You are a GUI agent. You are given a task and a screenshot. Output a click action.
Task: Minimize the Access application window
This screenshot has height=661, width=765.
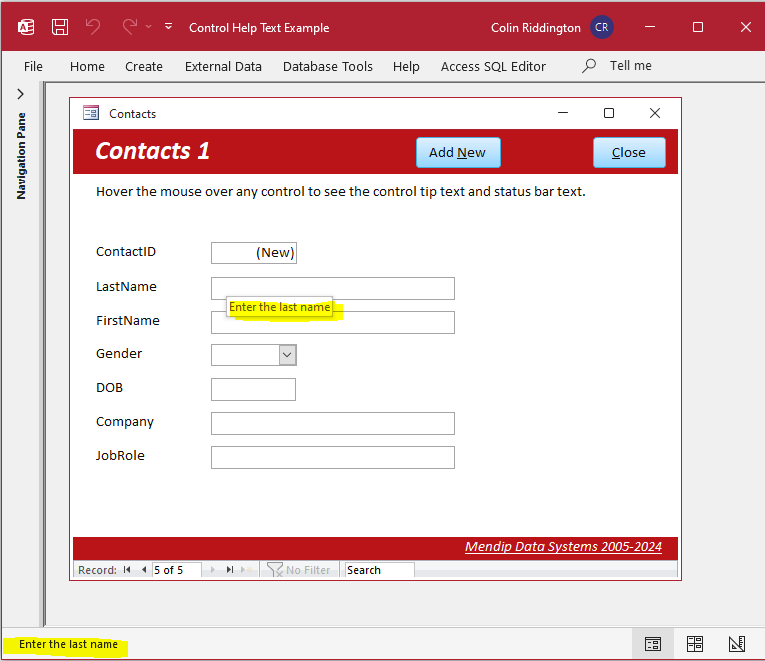point(650,27)
